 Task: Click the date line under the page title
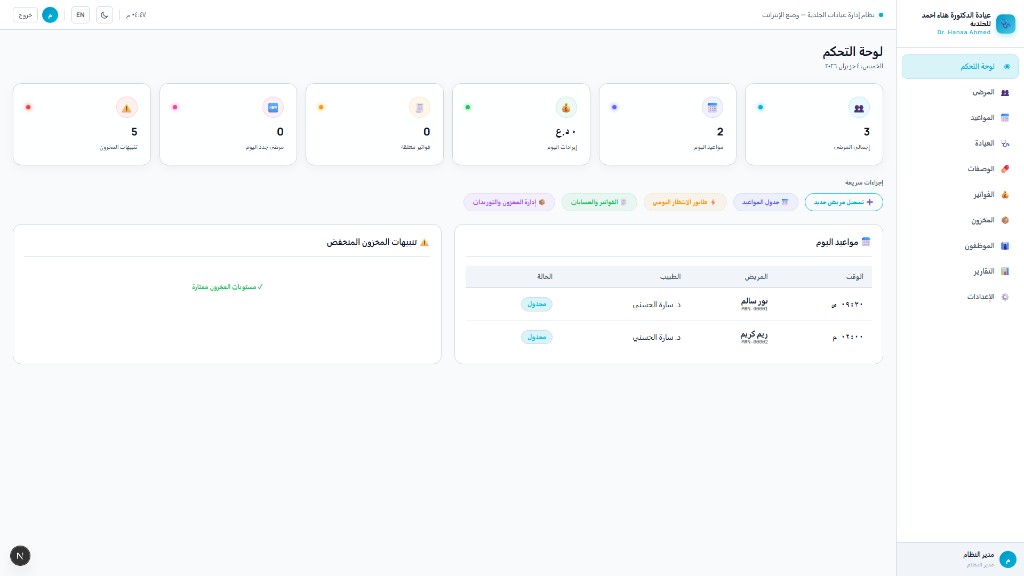coord(854,67)
